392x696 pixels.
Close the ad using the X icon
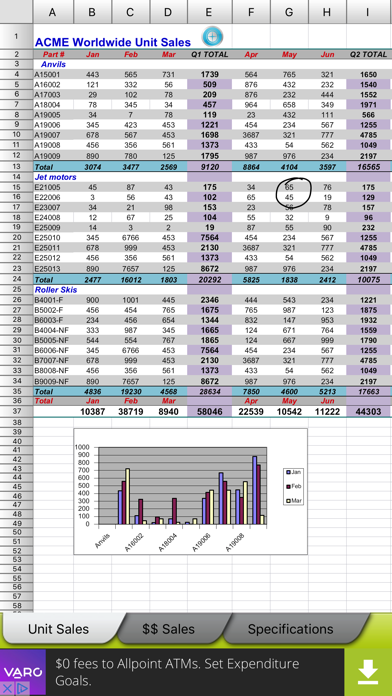coord(8,688)
